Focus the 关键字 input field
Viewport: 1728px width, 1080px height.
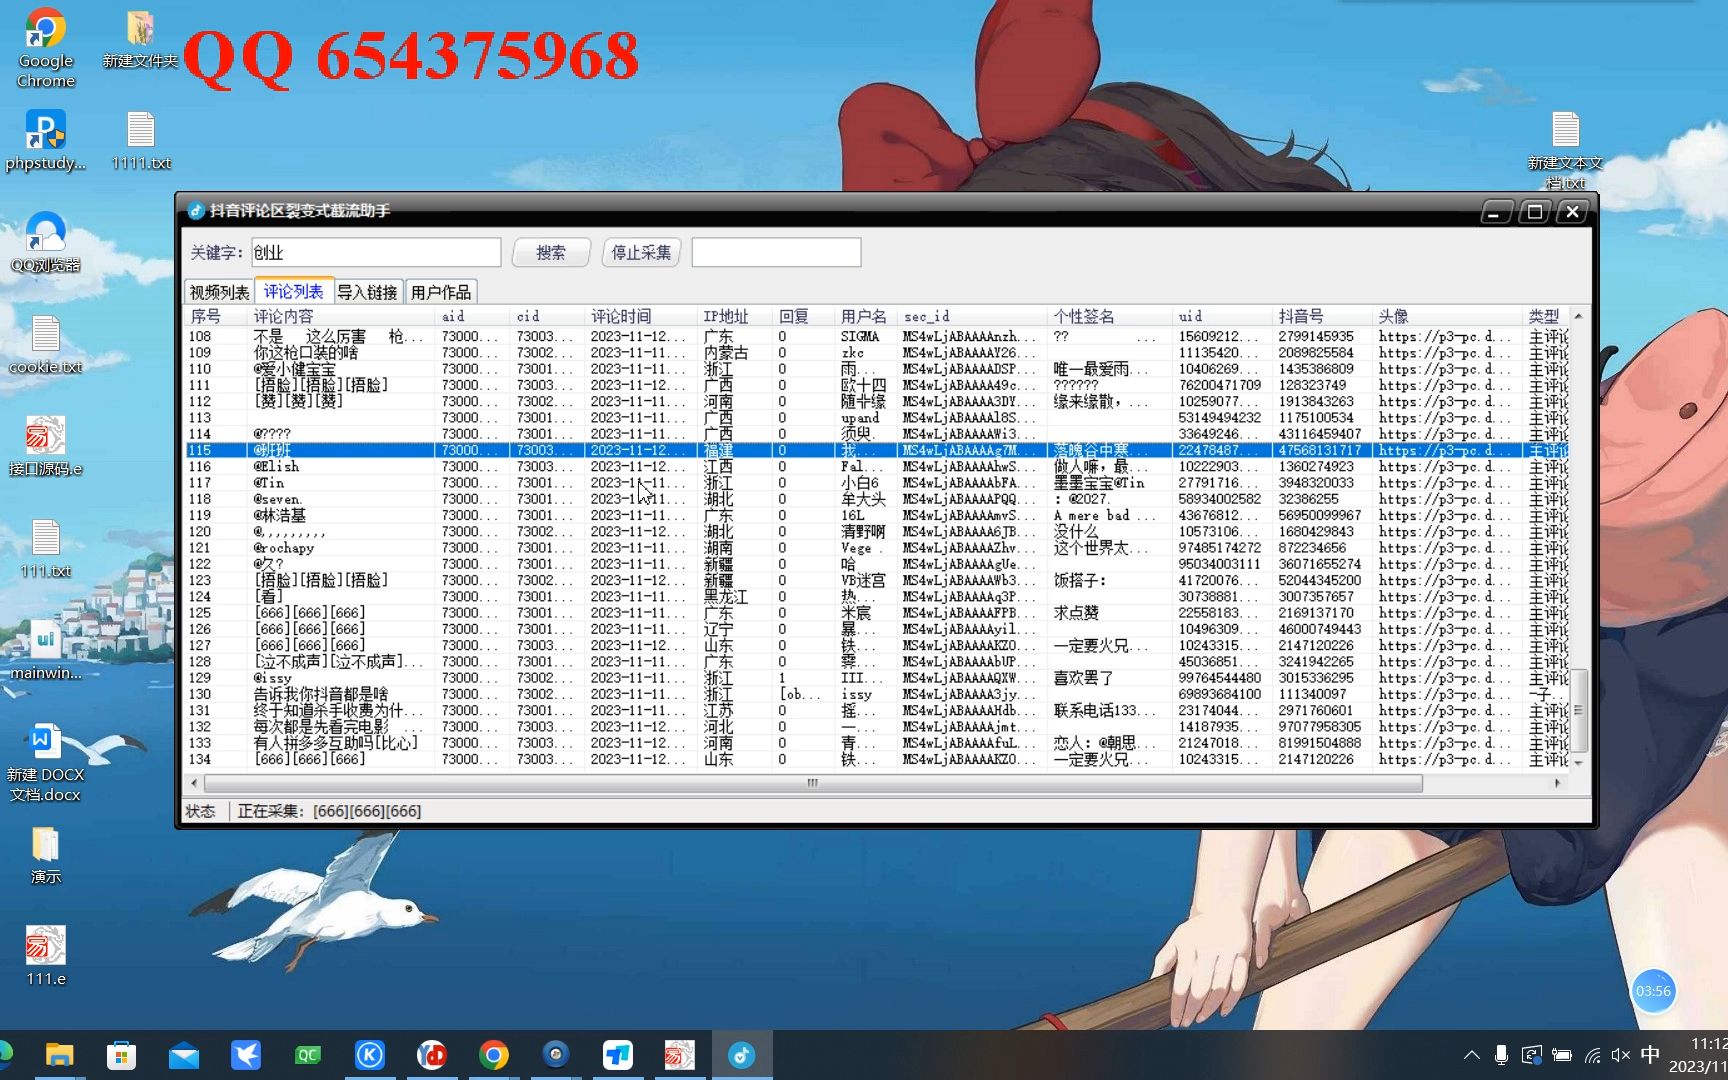pyautogui.click(x=376, y=253)
